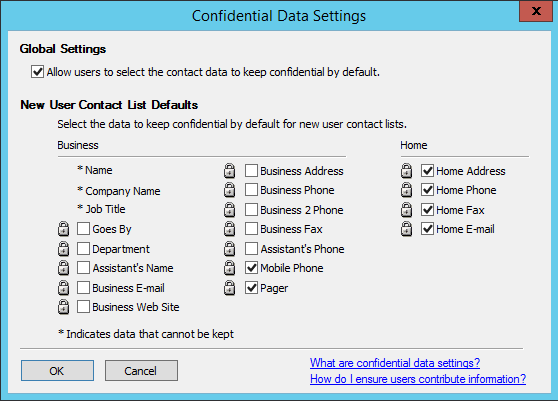Uncheck the Home Fax checkbox

[x=427, y=210]
